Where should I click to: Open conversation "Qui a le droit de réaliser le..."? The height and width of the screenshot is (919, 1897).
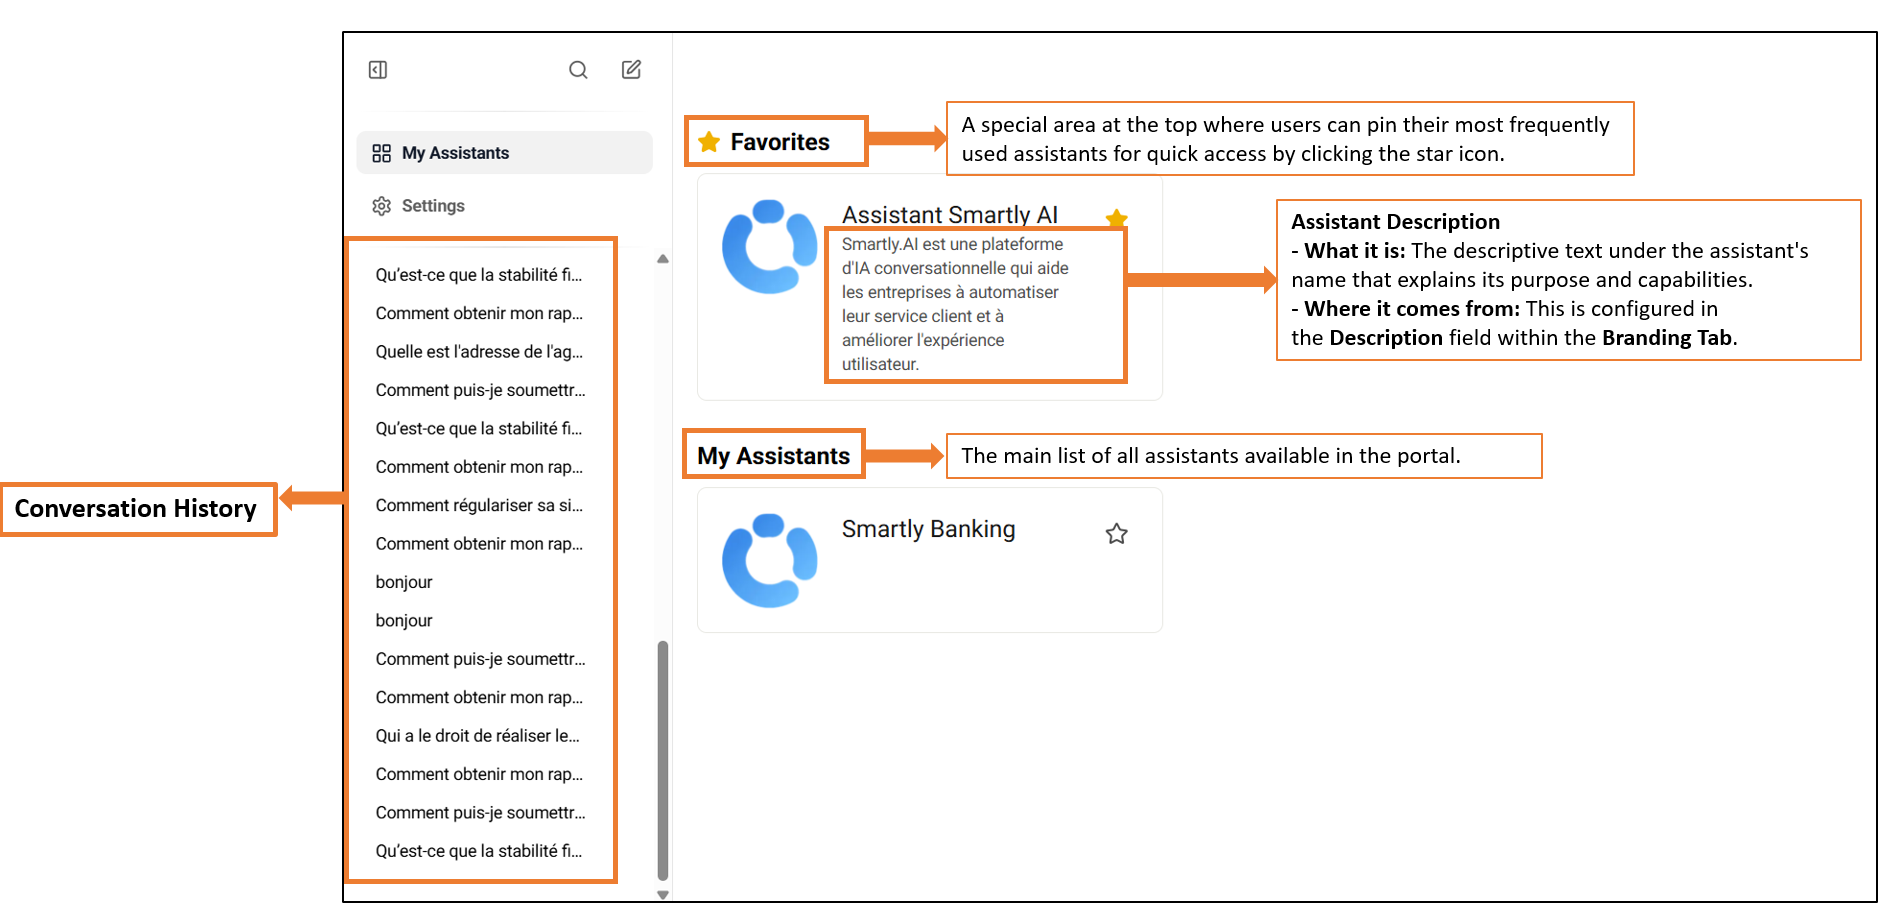pyautogui.click(x=478, y=736)
